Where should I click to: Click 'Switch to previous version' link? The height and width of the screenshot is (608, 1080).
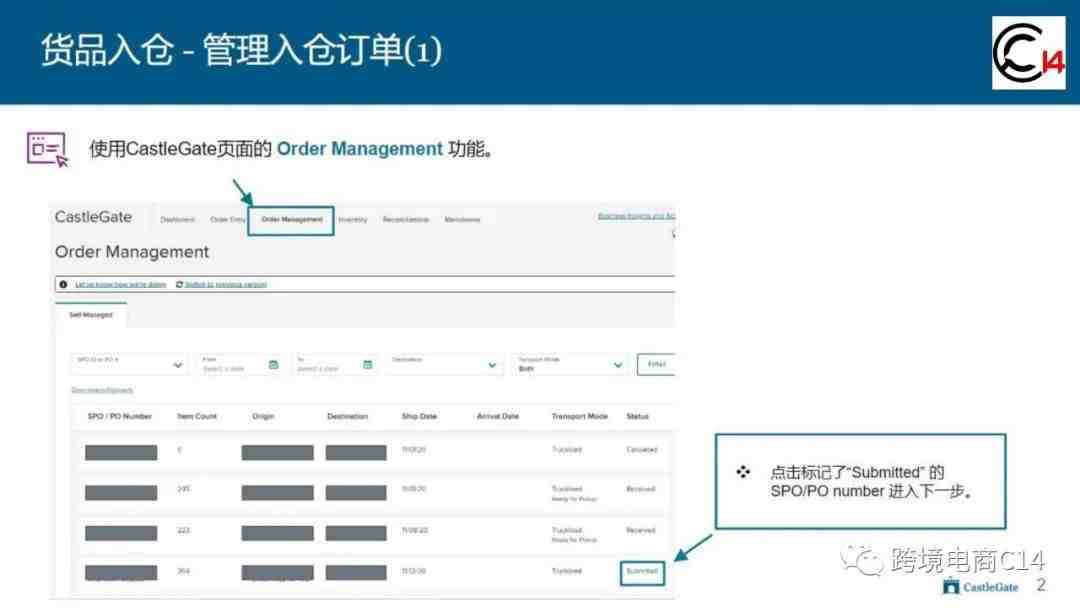pos(226,284)
